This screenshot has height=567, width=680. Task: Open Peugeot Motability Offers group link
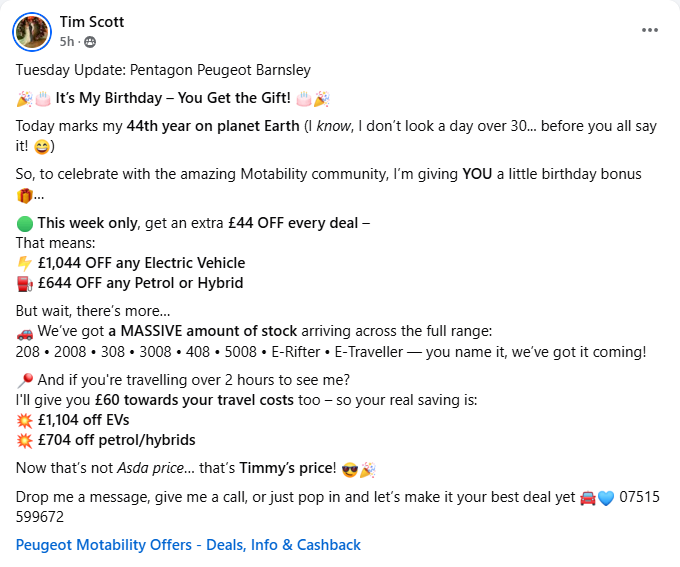point(188,545)
